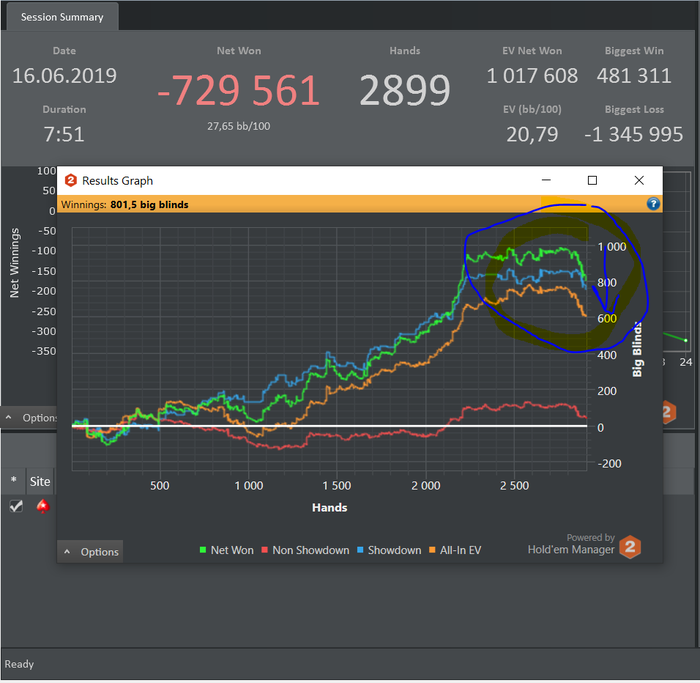Screen dimensions: 700x683
Task: Click the Hold'em Manager icon in Results Graph title
Action: pyautogui.click(x=71, y=180)
